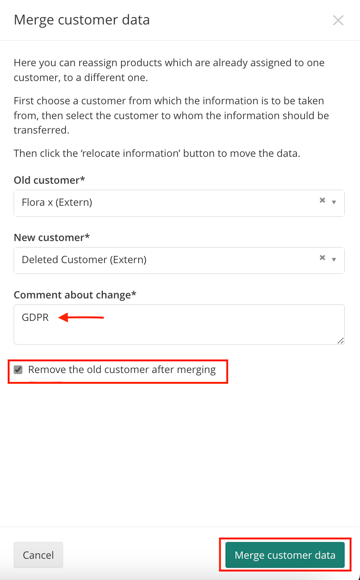Uncheck Remove the old customer checkbox
360x580 pixels.
(18, 370)
